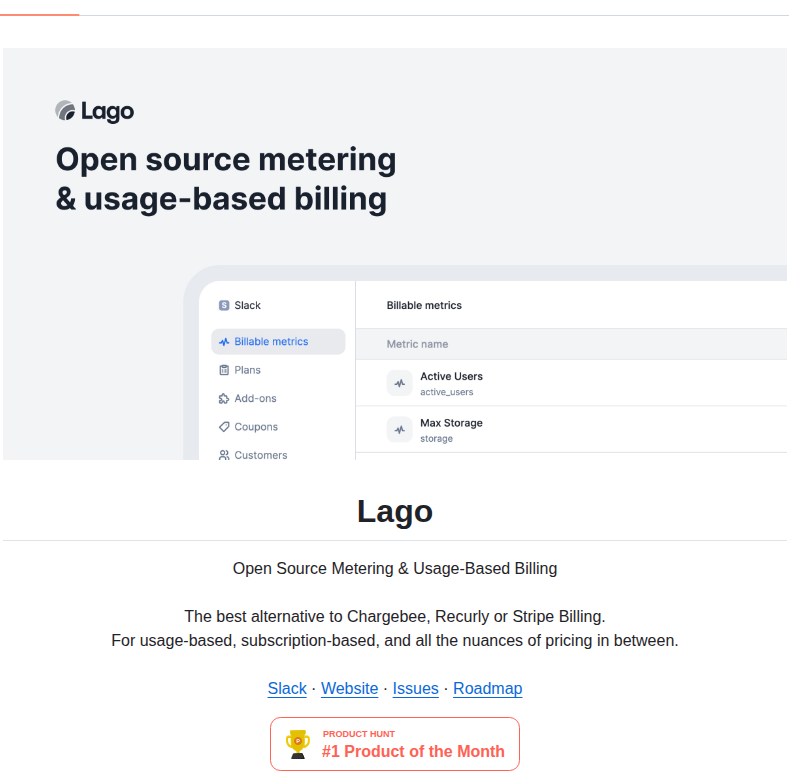Click the Product Hunt trophy icon
Image resolution: width=789 pixels, height=778 pixels.
coord(297,744)
